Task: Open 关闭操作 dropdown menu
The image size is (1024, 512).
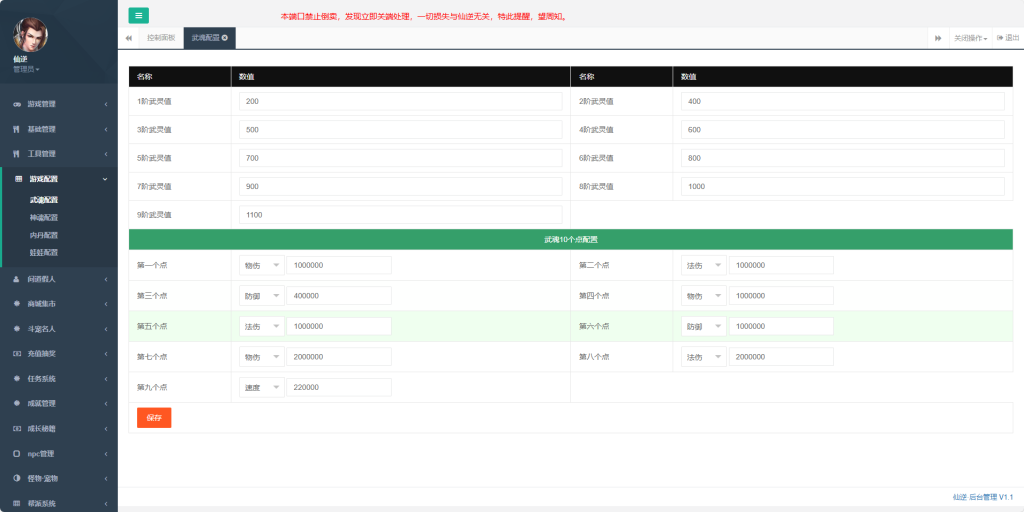Action: point(970,39)
